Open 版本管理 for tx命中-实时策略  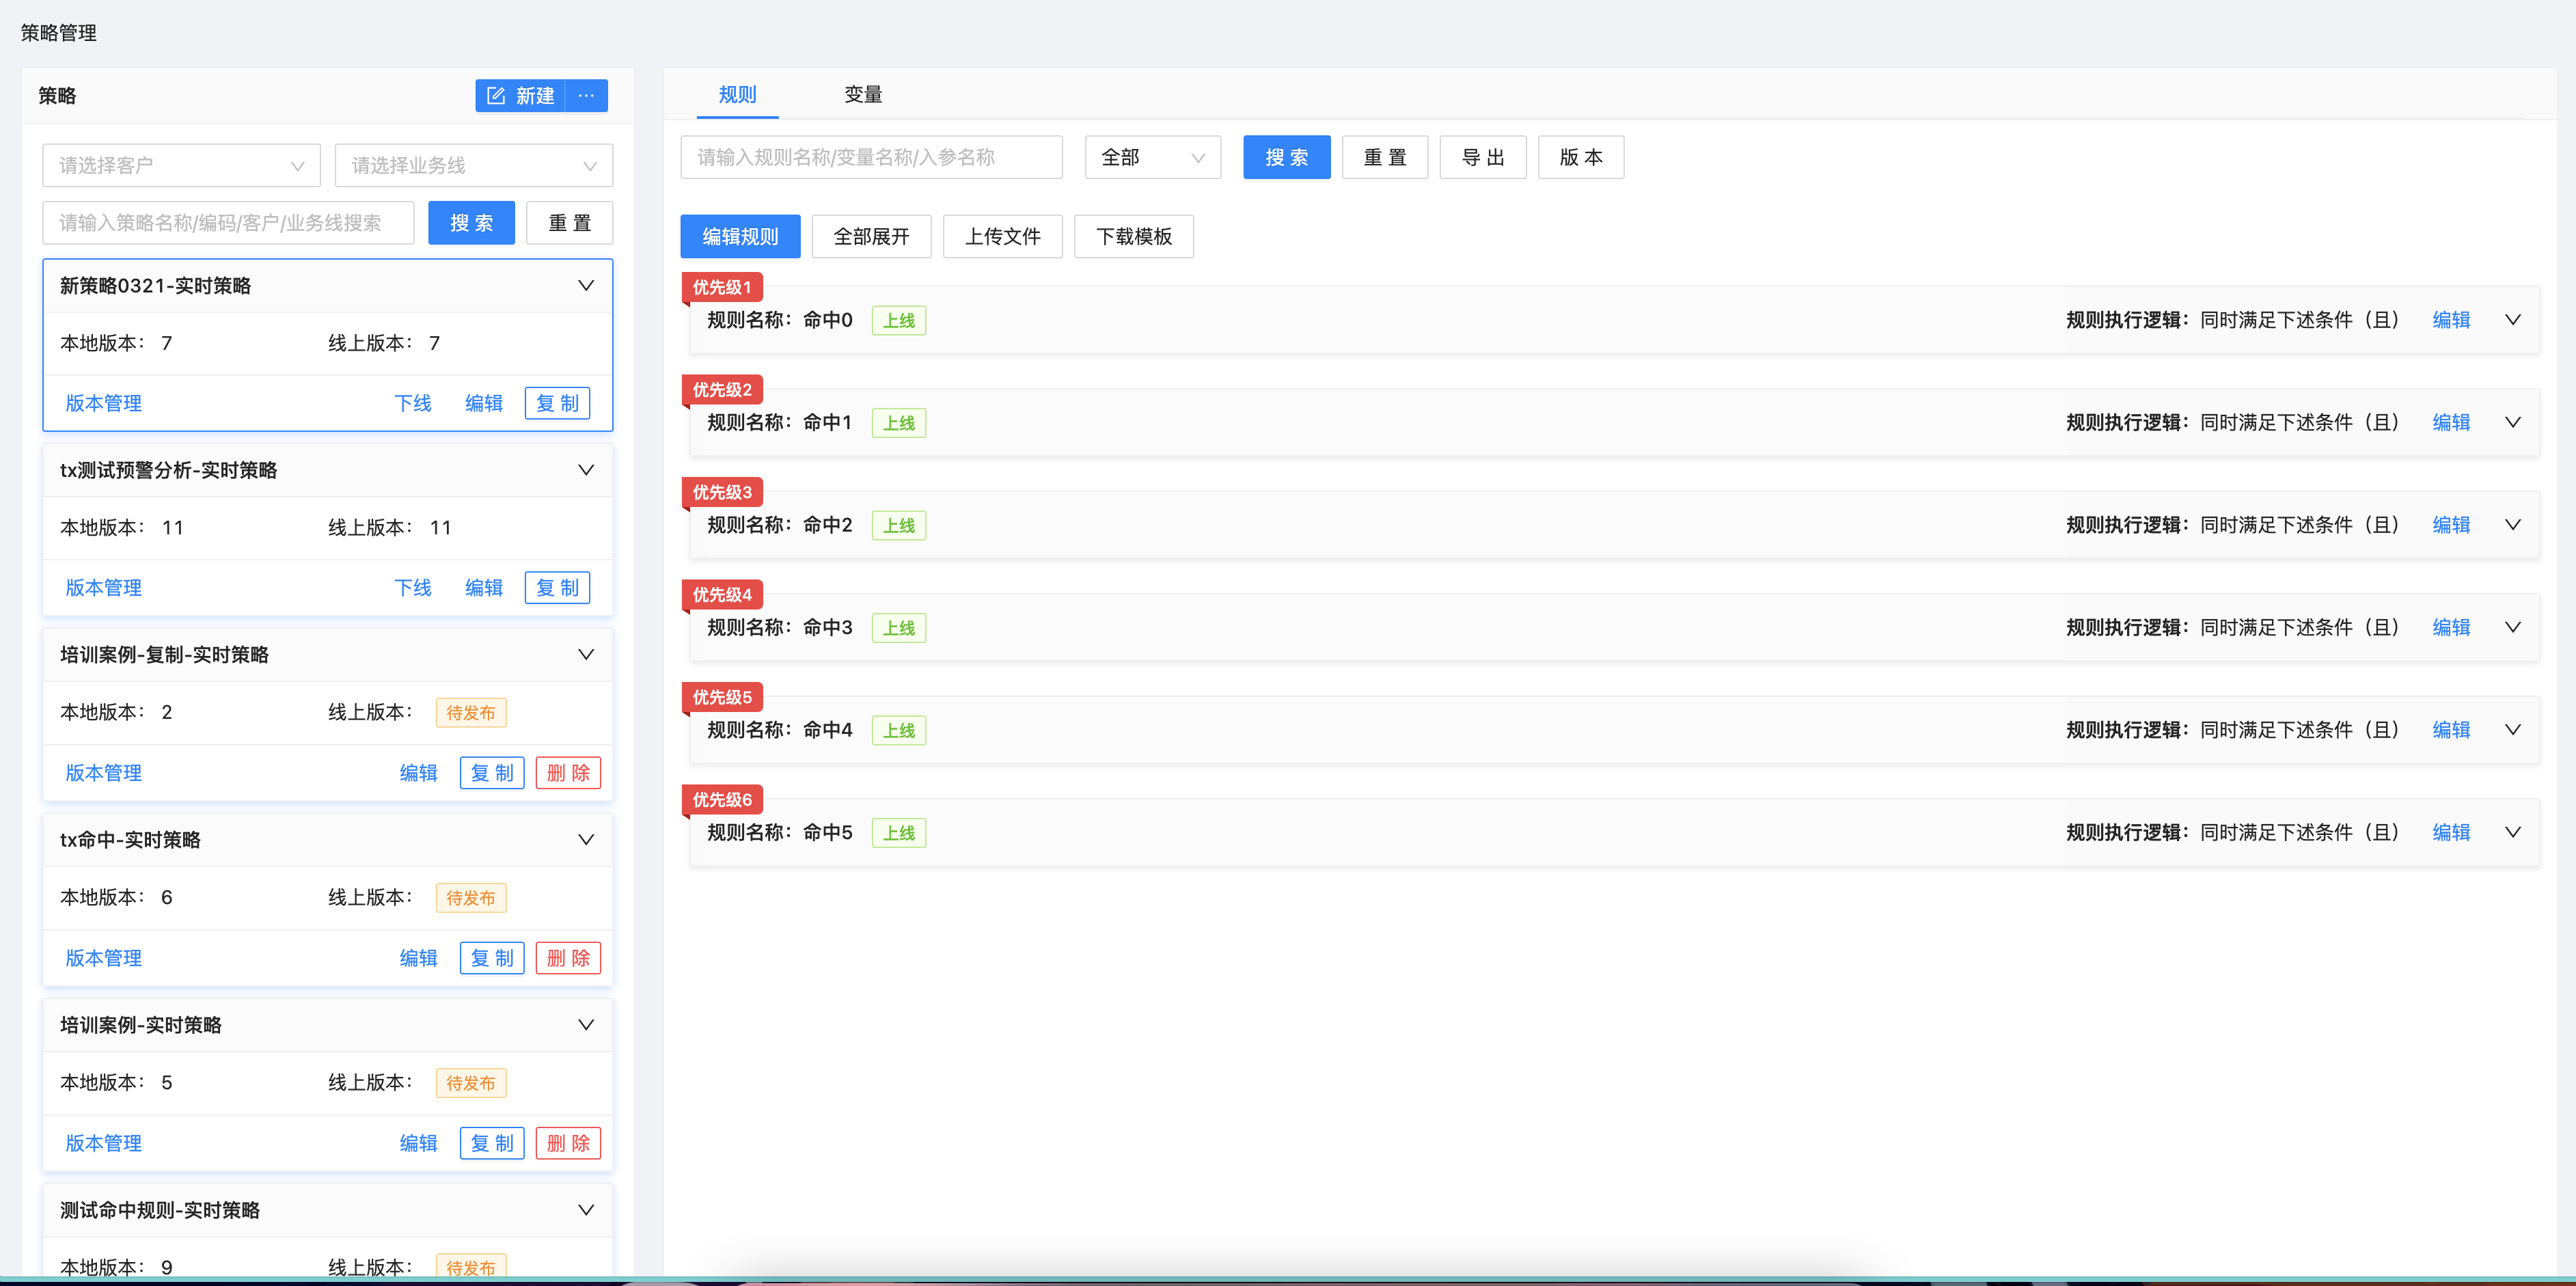tap(103, 958)
